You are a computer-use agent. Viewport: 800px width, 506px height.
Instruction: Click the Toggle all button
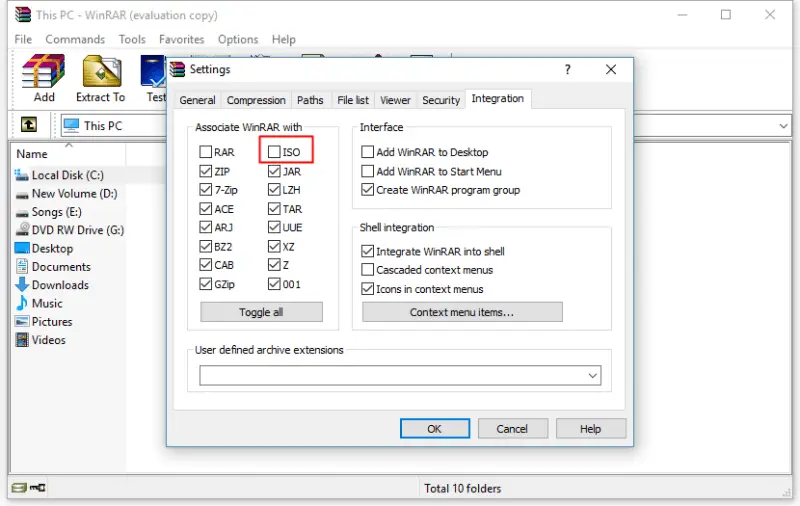(x=261, y=312)
